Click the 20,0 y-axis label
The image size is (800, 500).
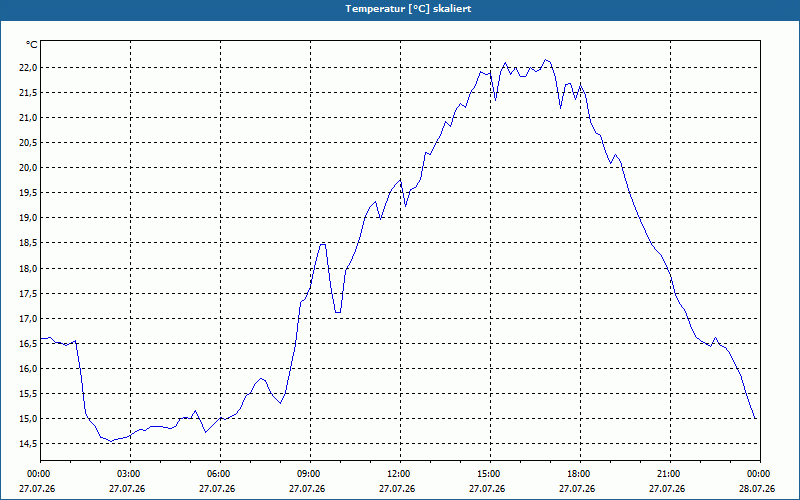(x=29, y=168)
